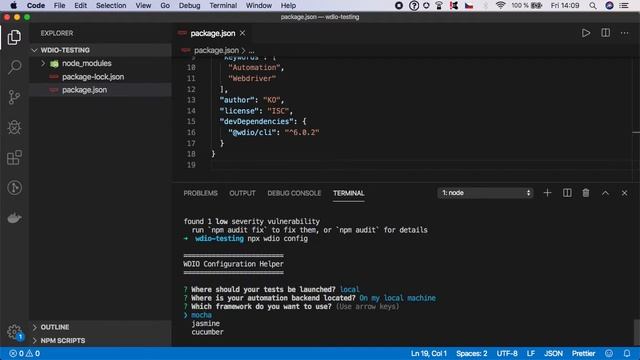Click package.json in the breadcrumb

[216, 50]
